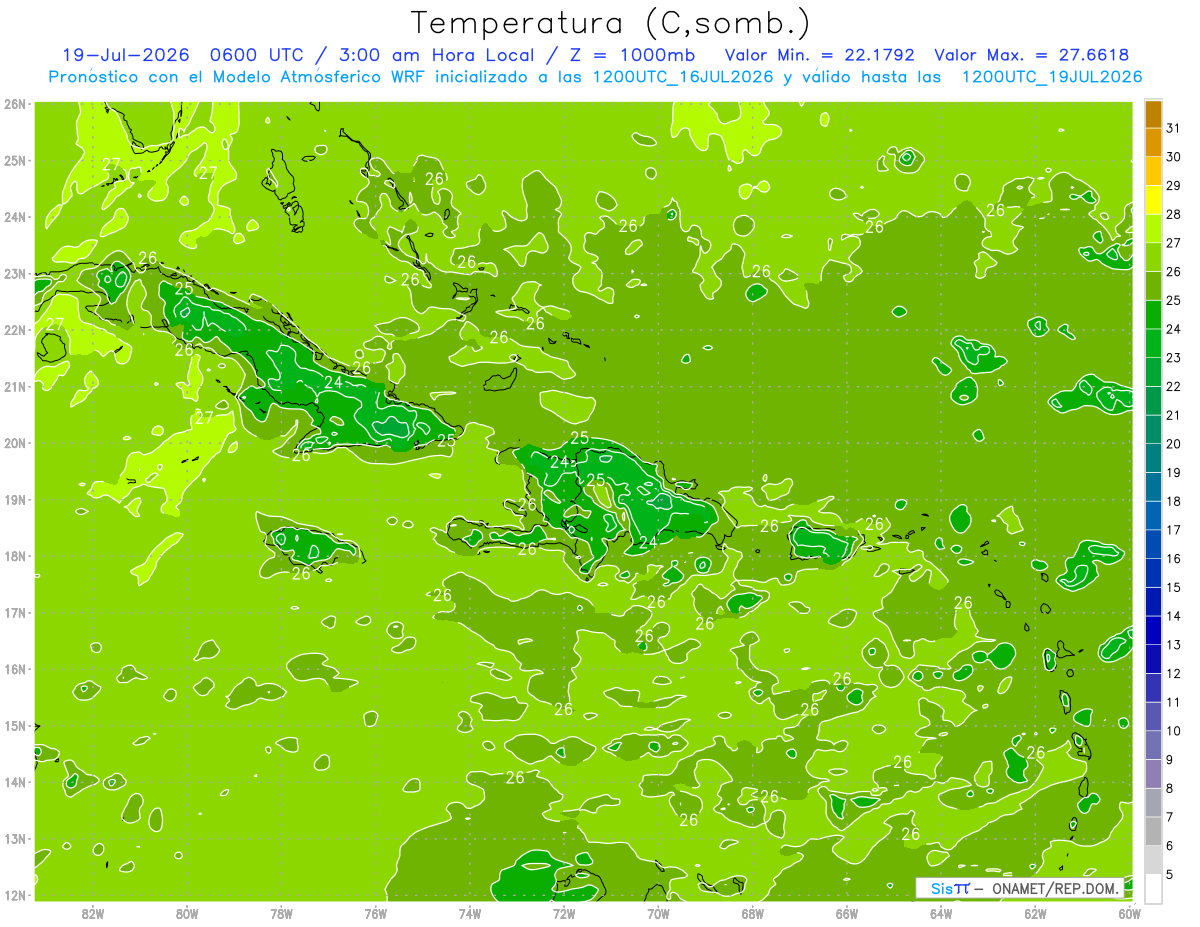
Task: Click the 76W longitude axis label
Action: pos(375,913)
